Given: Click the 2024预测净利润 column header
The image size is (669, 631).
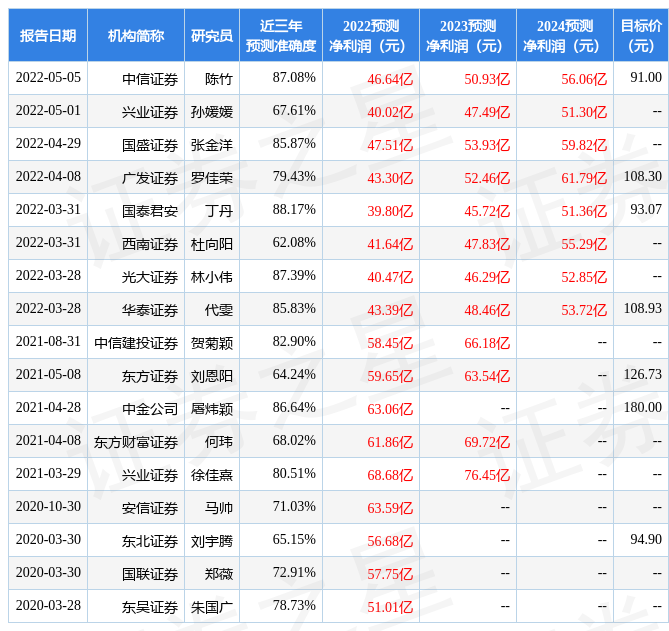Looking at the screenshot, I should [564, 35].
